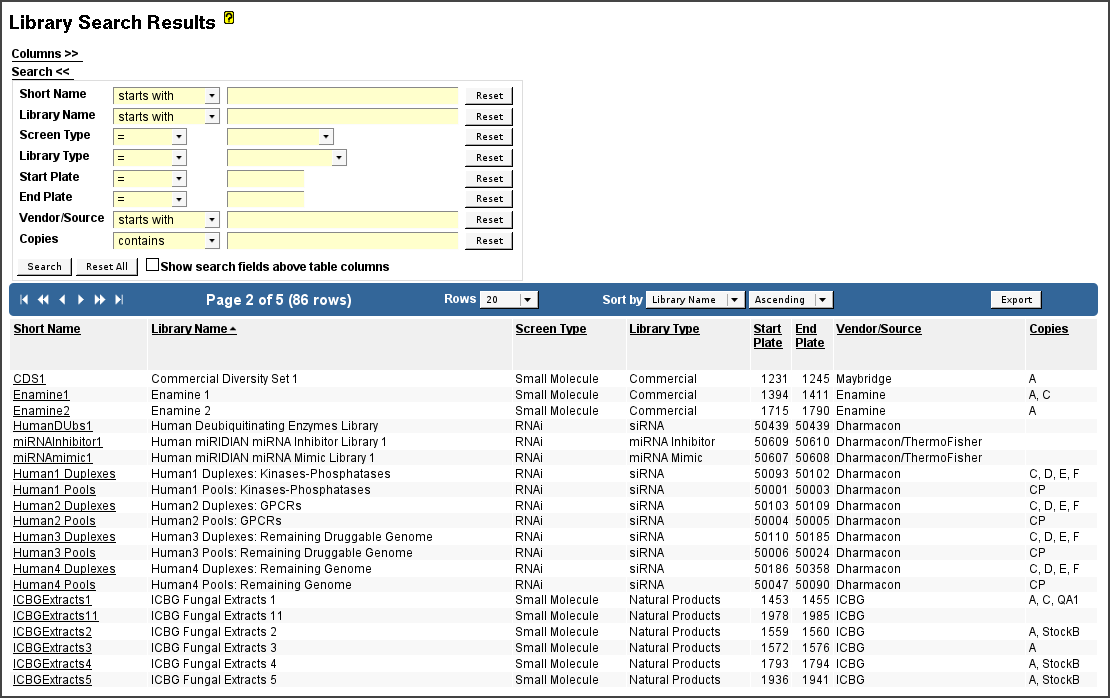Reset the Short Name filter
The width and height of the screenshot is (1110, 698).
489,96
